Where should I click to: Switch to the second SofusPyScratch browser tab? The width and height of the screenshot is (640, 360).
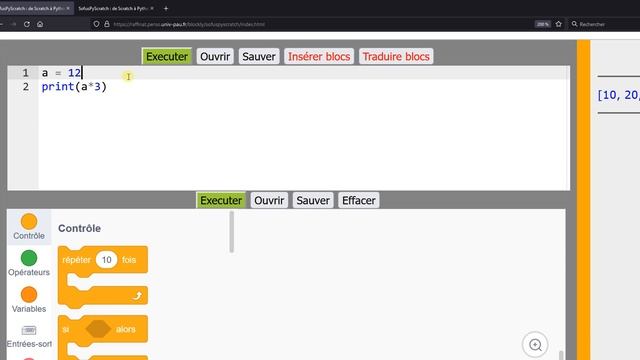[113, 8]
